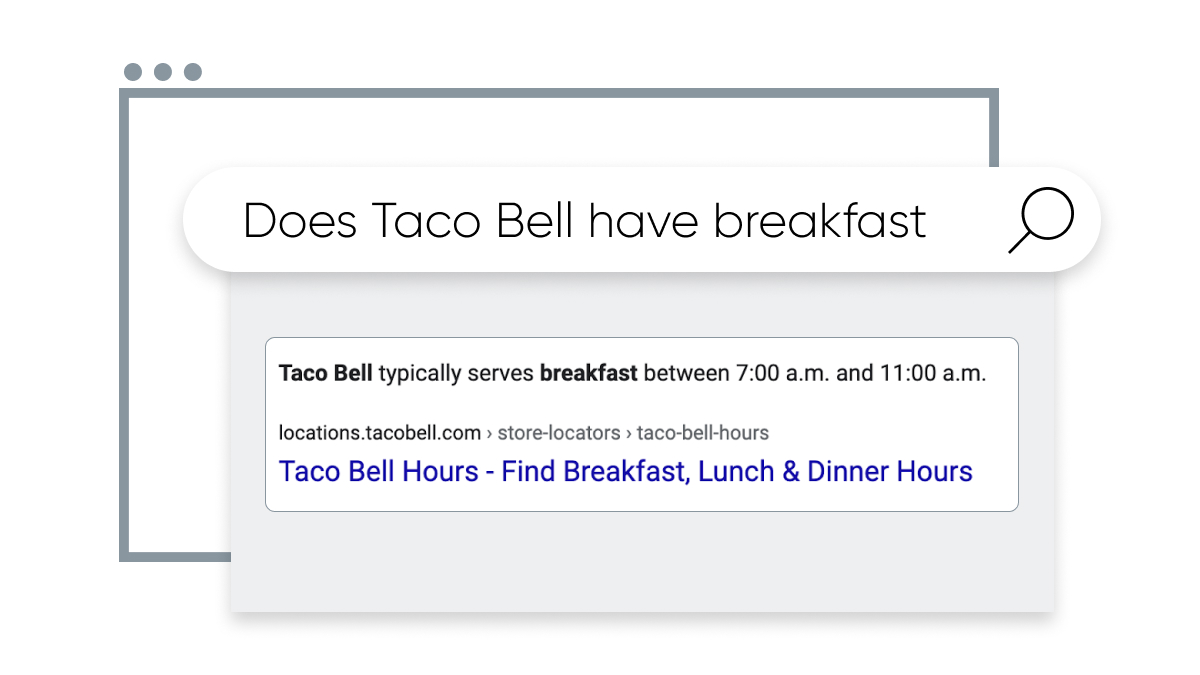Viewport: 1200px width, 675px height.
Task: Click the word 'breakfast' in search query
Action: (x=820, y=221)
